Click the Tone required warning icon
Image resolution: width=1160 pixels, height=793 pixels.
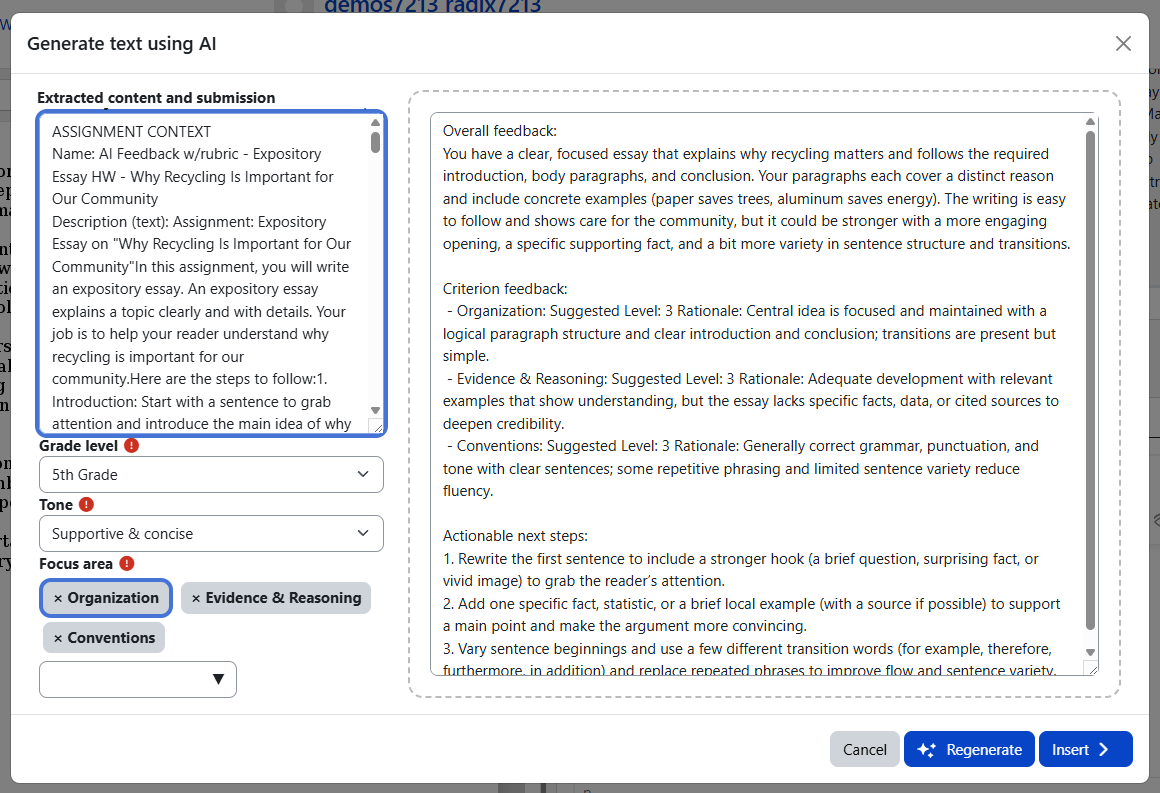[x=86, y=505]
